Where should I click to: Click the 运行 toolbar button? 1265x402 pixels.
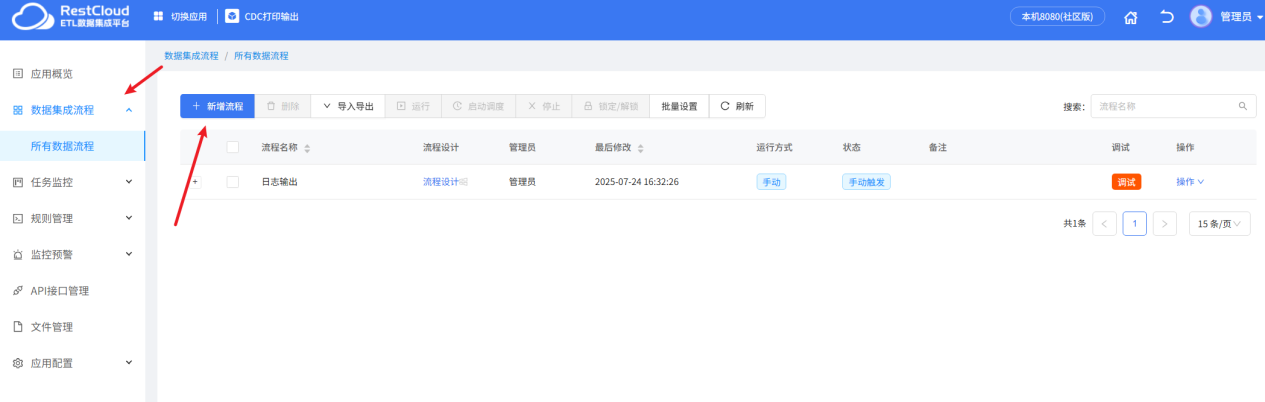pyautogui.click(x=413, y=106)
